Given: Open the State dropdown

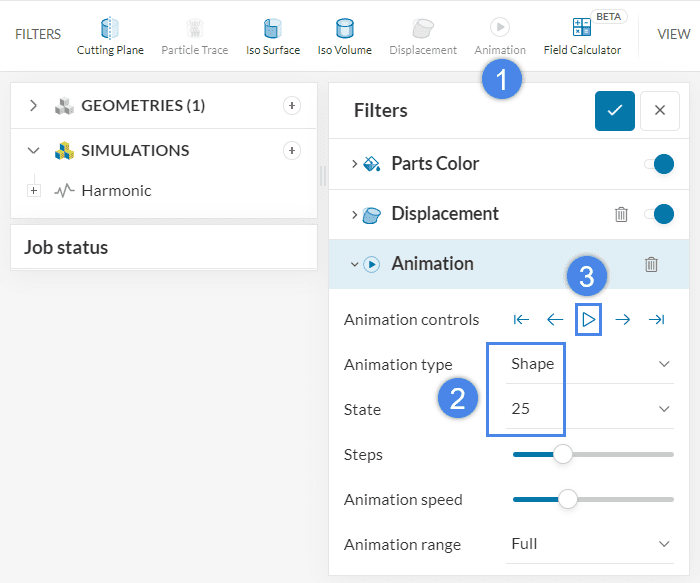Looking at the screenshot, I should pos(589,409).
